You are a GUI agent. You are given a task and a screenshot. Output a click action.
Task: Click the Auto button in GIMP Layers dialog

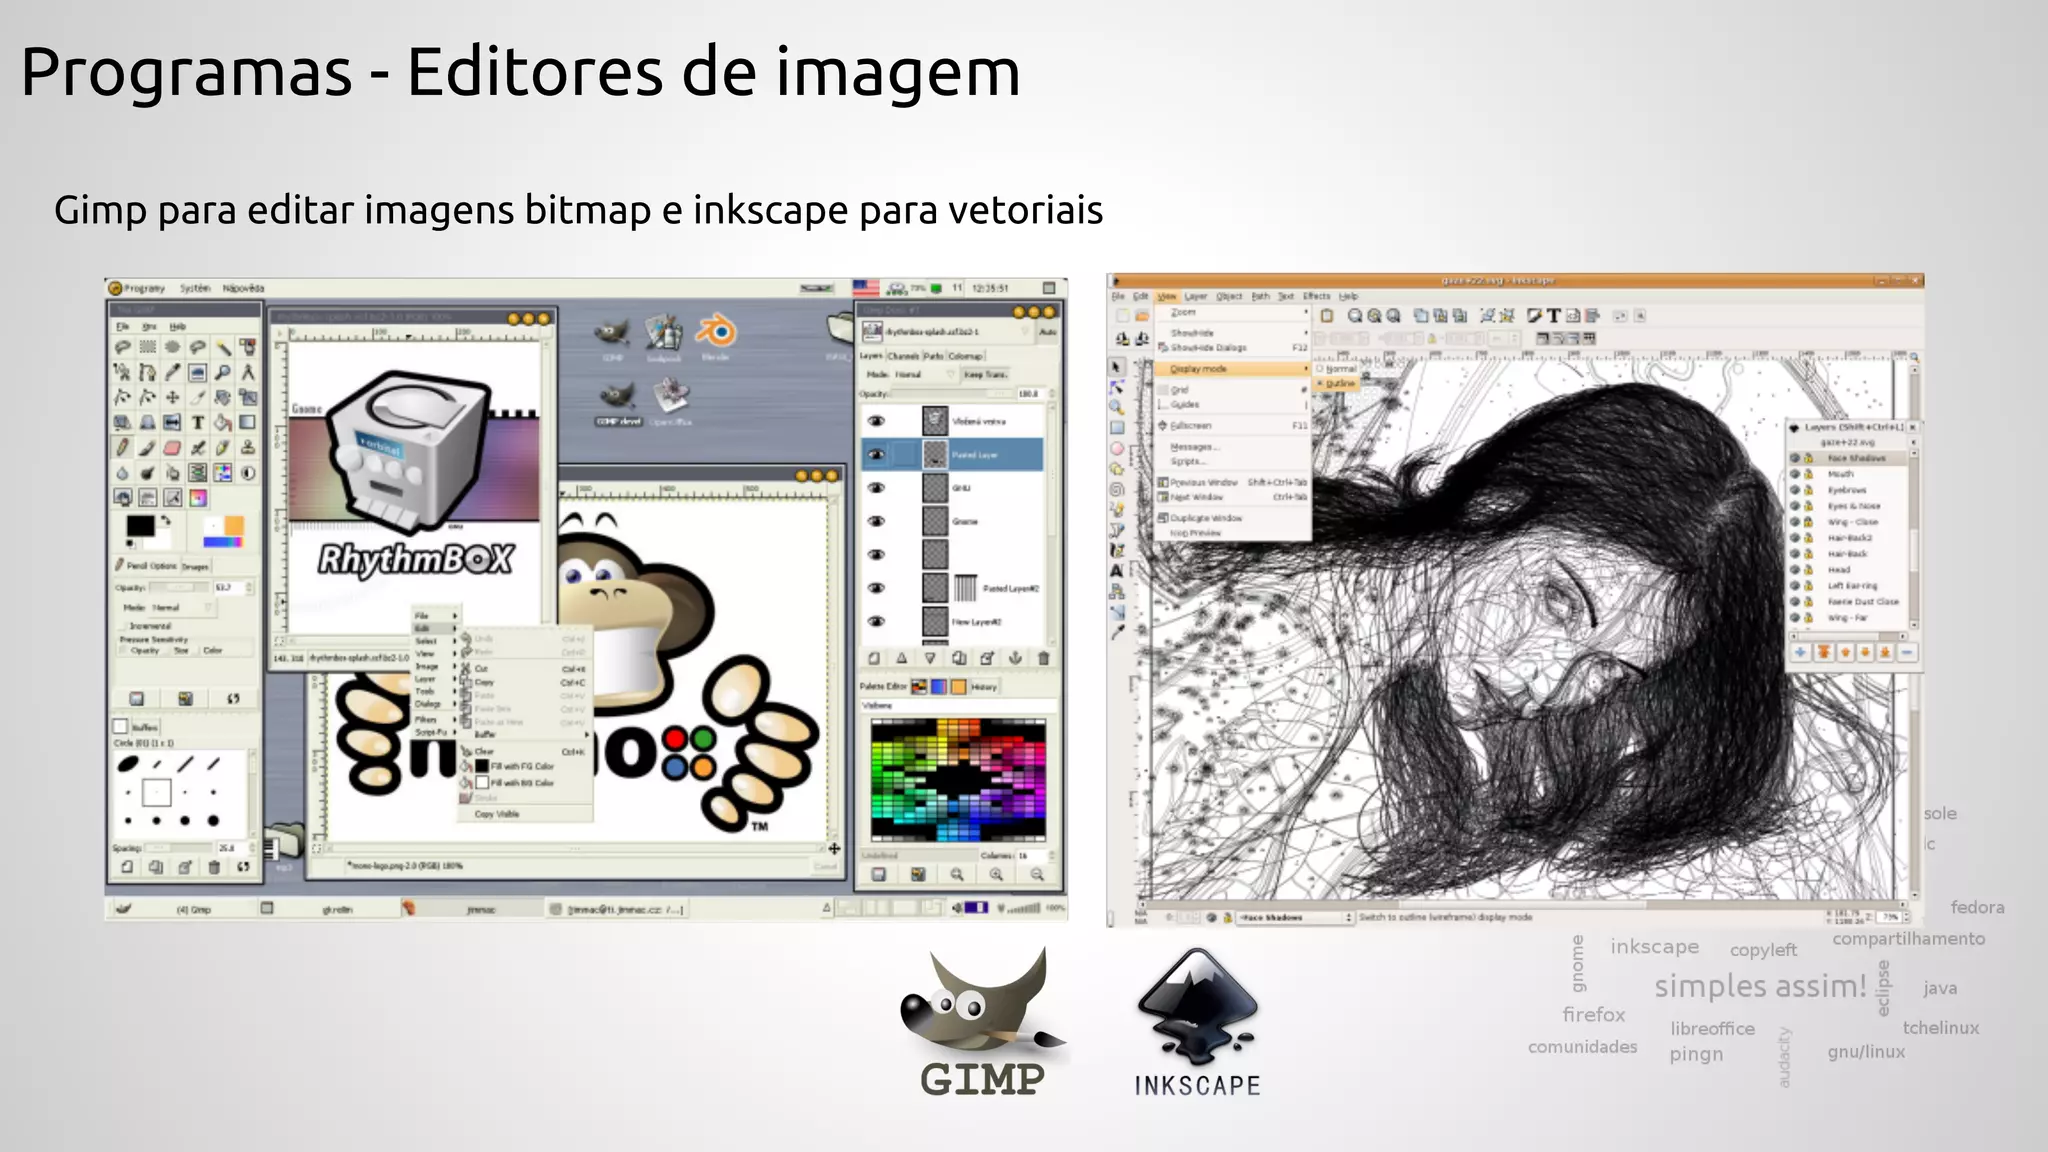[x=1047, y=332]
